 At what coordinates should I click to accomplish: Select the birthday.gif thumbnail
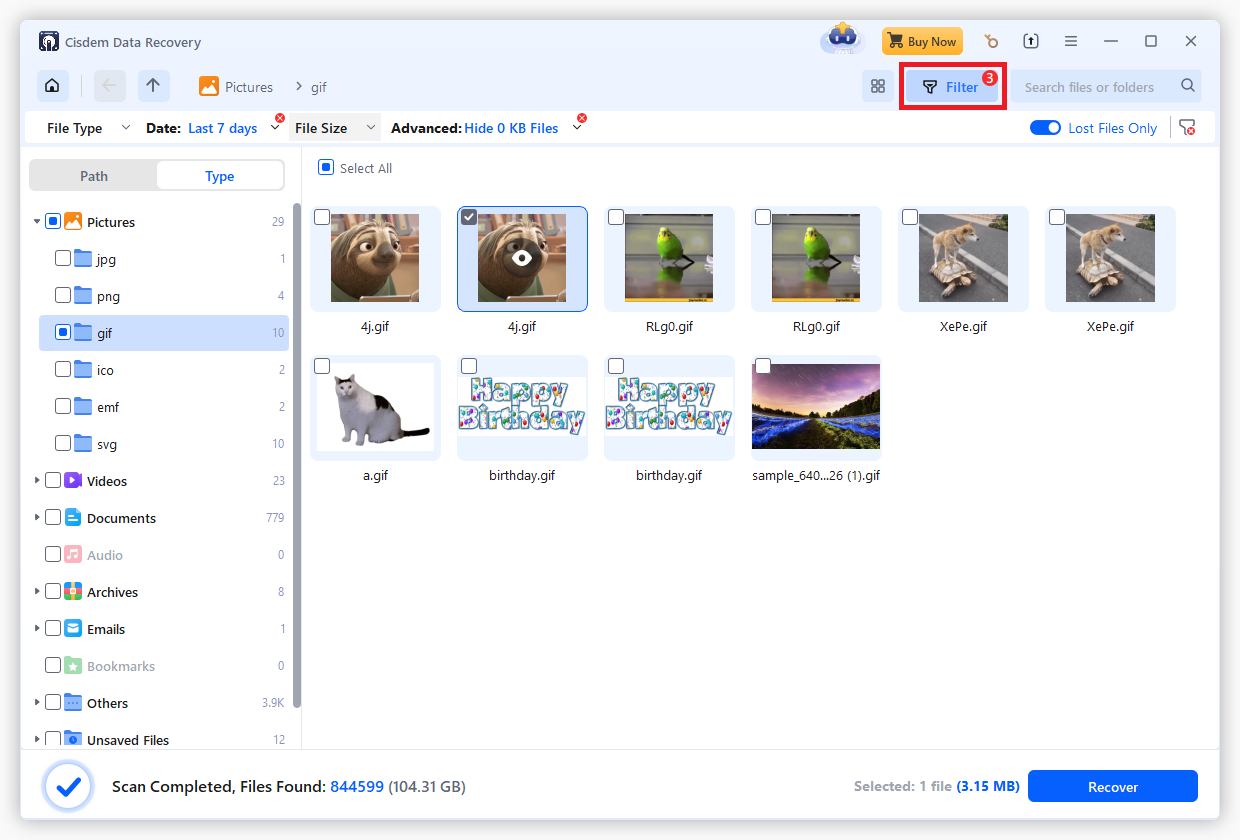(522, 407)
